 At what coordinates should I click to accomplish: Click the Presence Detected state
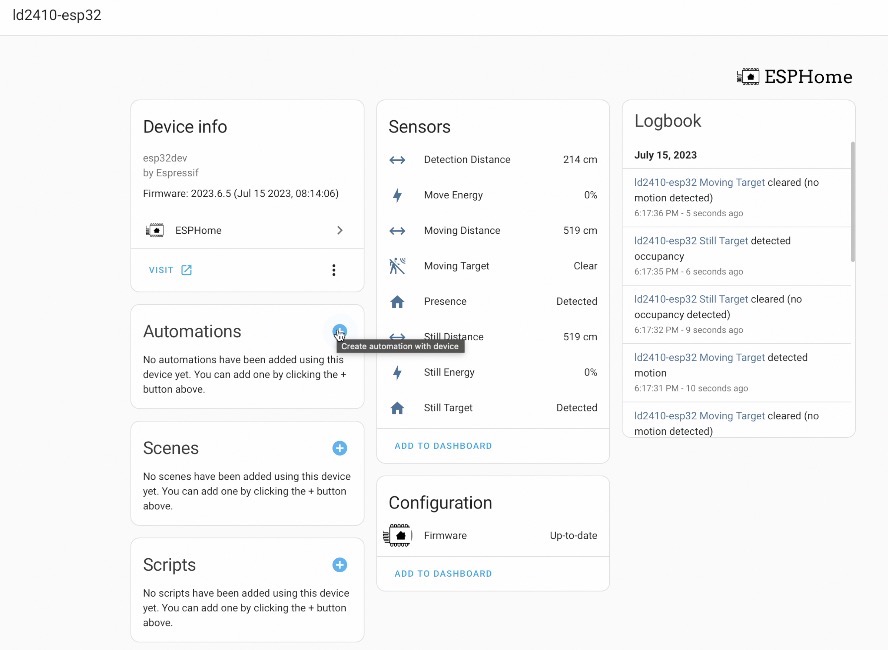coord(577,301)
